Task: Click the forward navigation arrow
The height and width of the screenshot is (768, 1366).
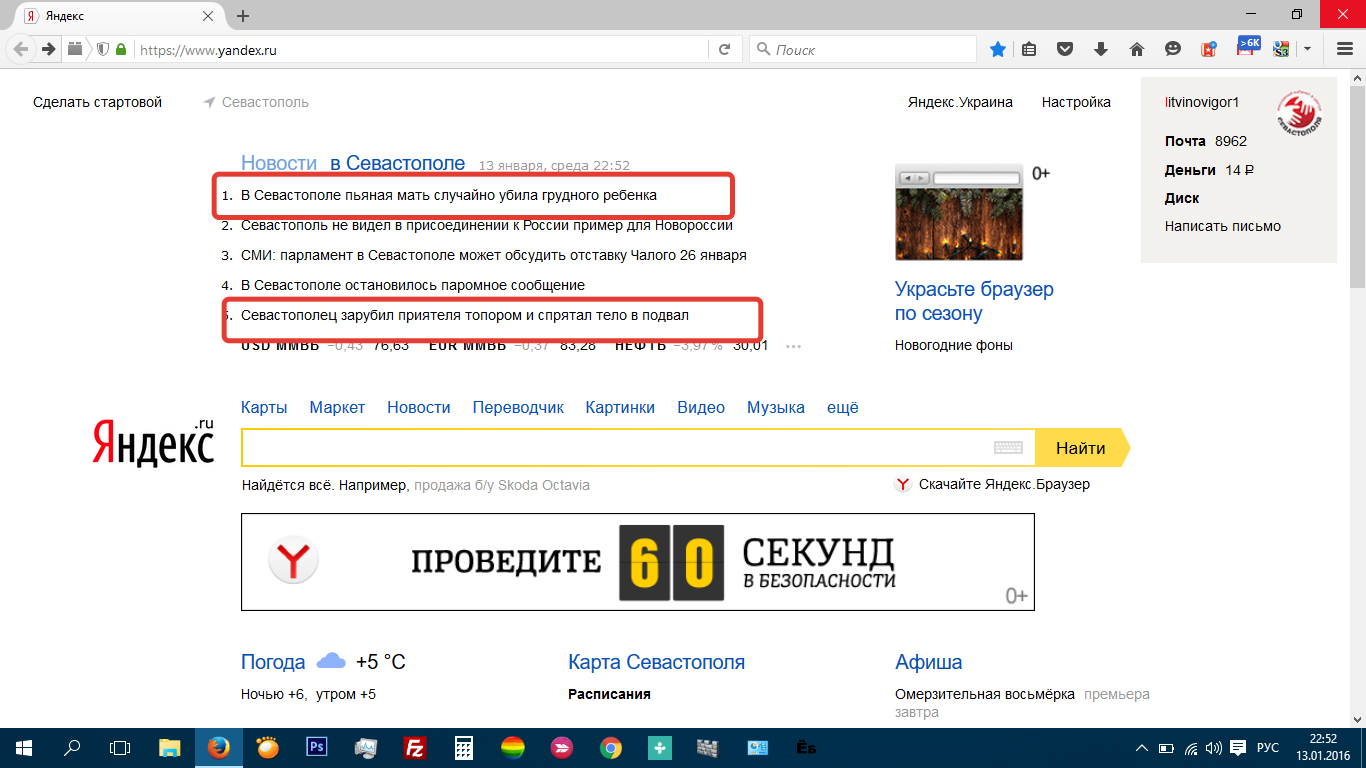Action: tap(48, 49)
